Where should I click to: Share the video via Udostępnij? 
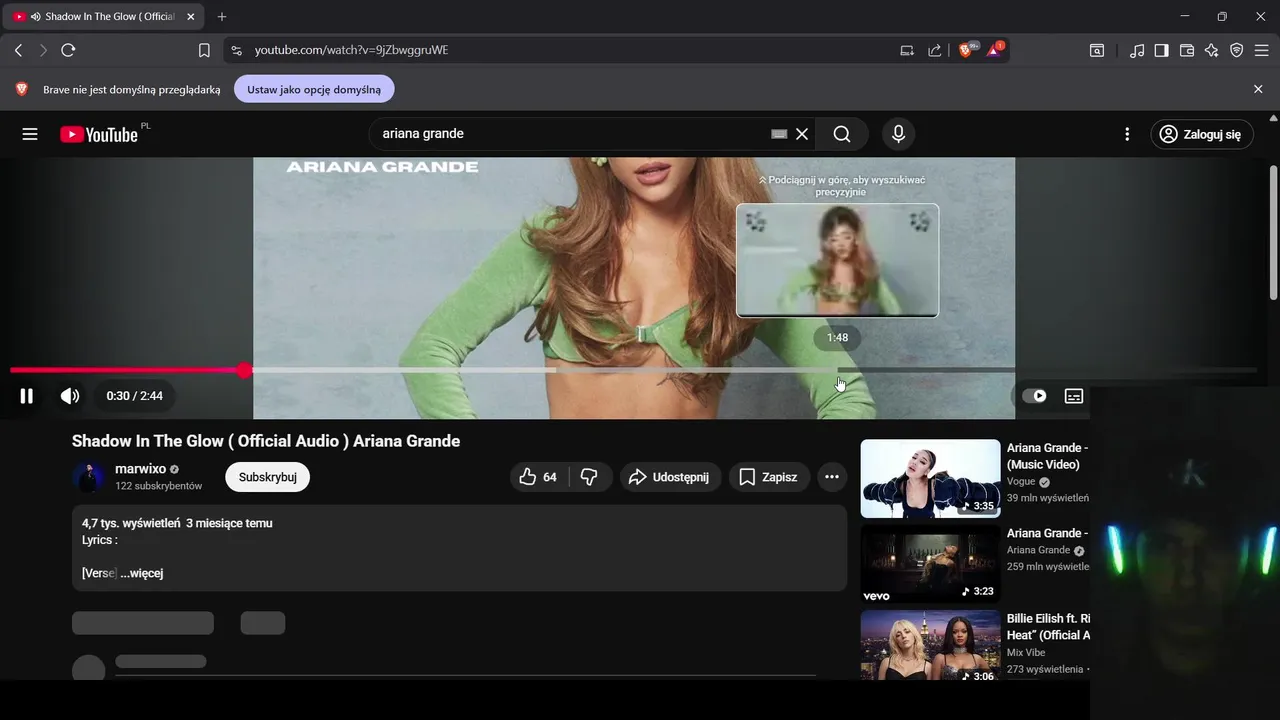[x=670, y=477]
